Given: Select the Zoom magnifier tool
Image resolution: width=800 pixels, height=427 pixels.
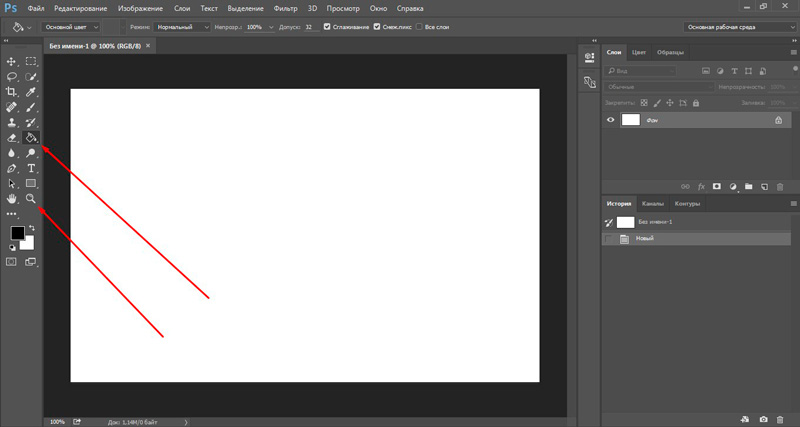Looking at the screenshot, I should [31, 198].
